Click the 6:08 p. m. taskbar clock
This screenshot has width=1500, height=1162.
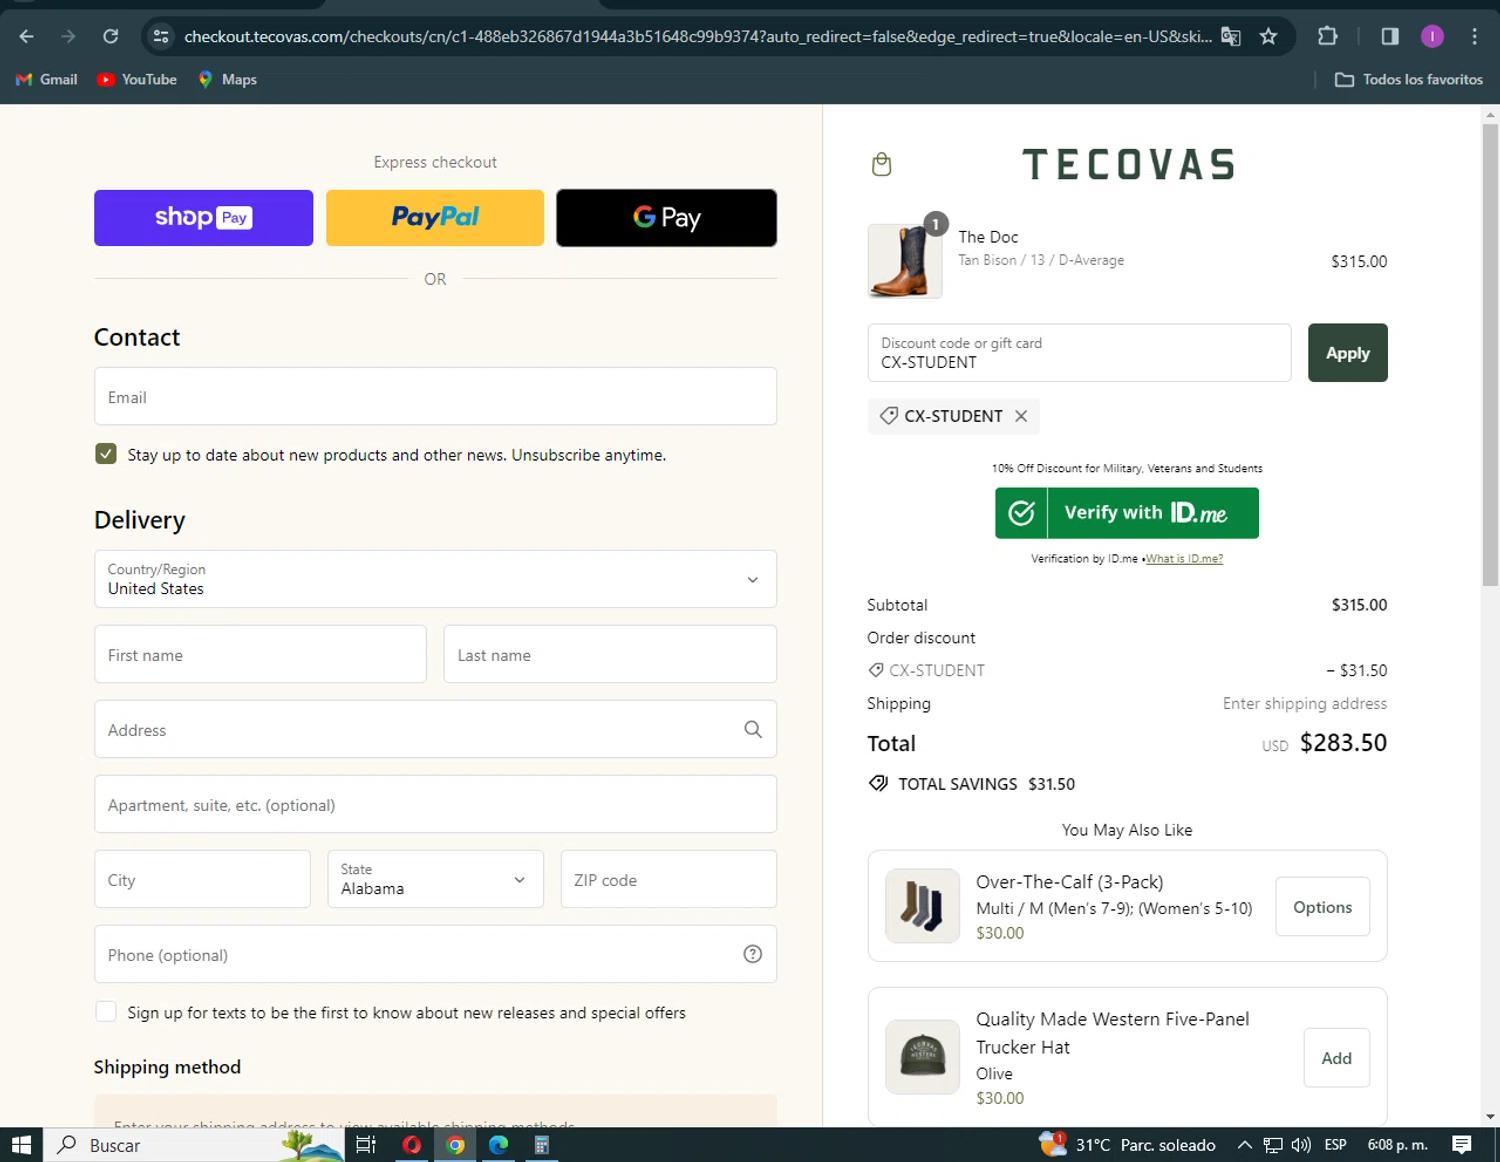click(1397, 1145)
